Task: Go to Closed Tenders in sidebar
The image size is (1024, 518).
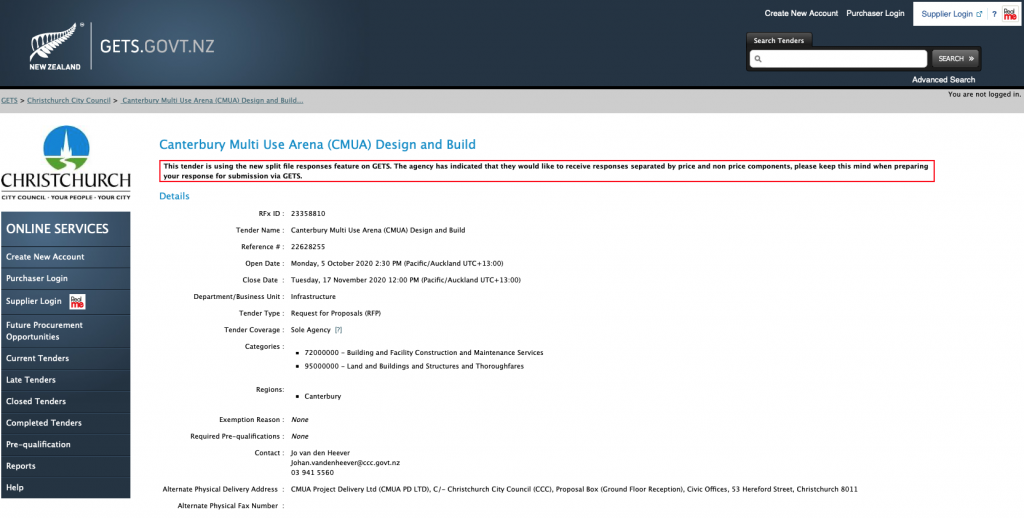Action: [33, 401]
